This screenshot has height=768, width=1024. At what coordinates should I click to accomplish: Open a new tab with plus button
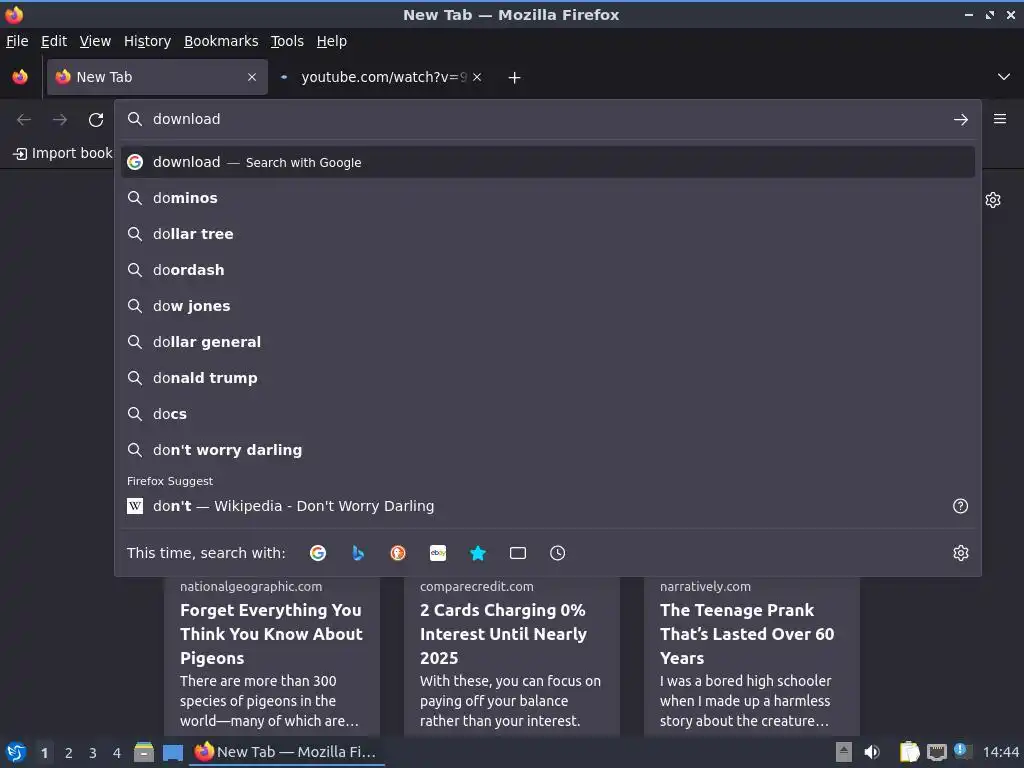coord(515,78)
